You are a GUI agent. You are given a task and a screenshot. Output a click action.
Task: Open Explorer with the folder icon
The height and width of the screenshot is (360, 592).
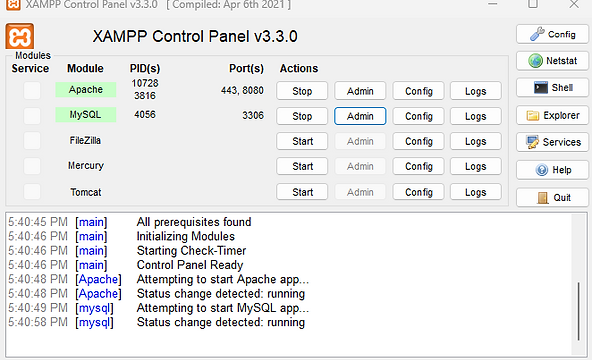(x=552, y=115)
